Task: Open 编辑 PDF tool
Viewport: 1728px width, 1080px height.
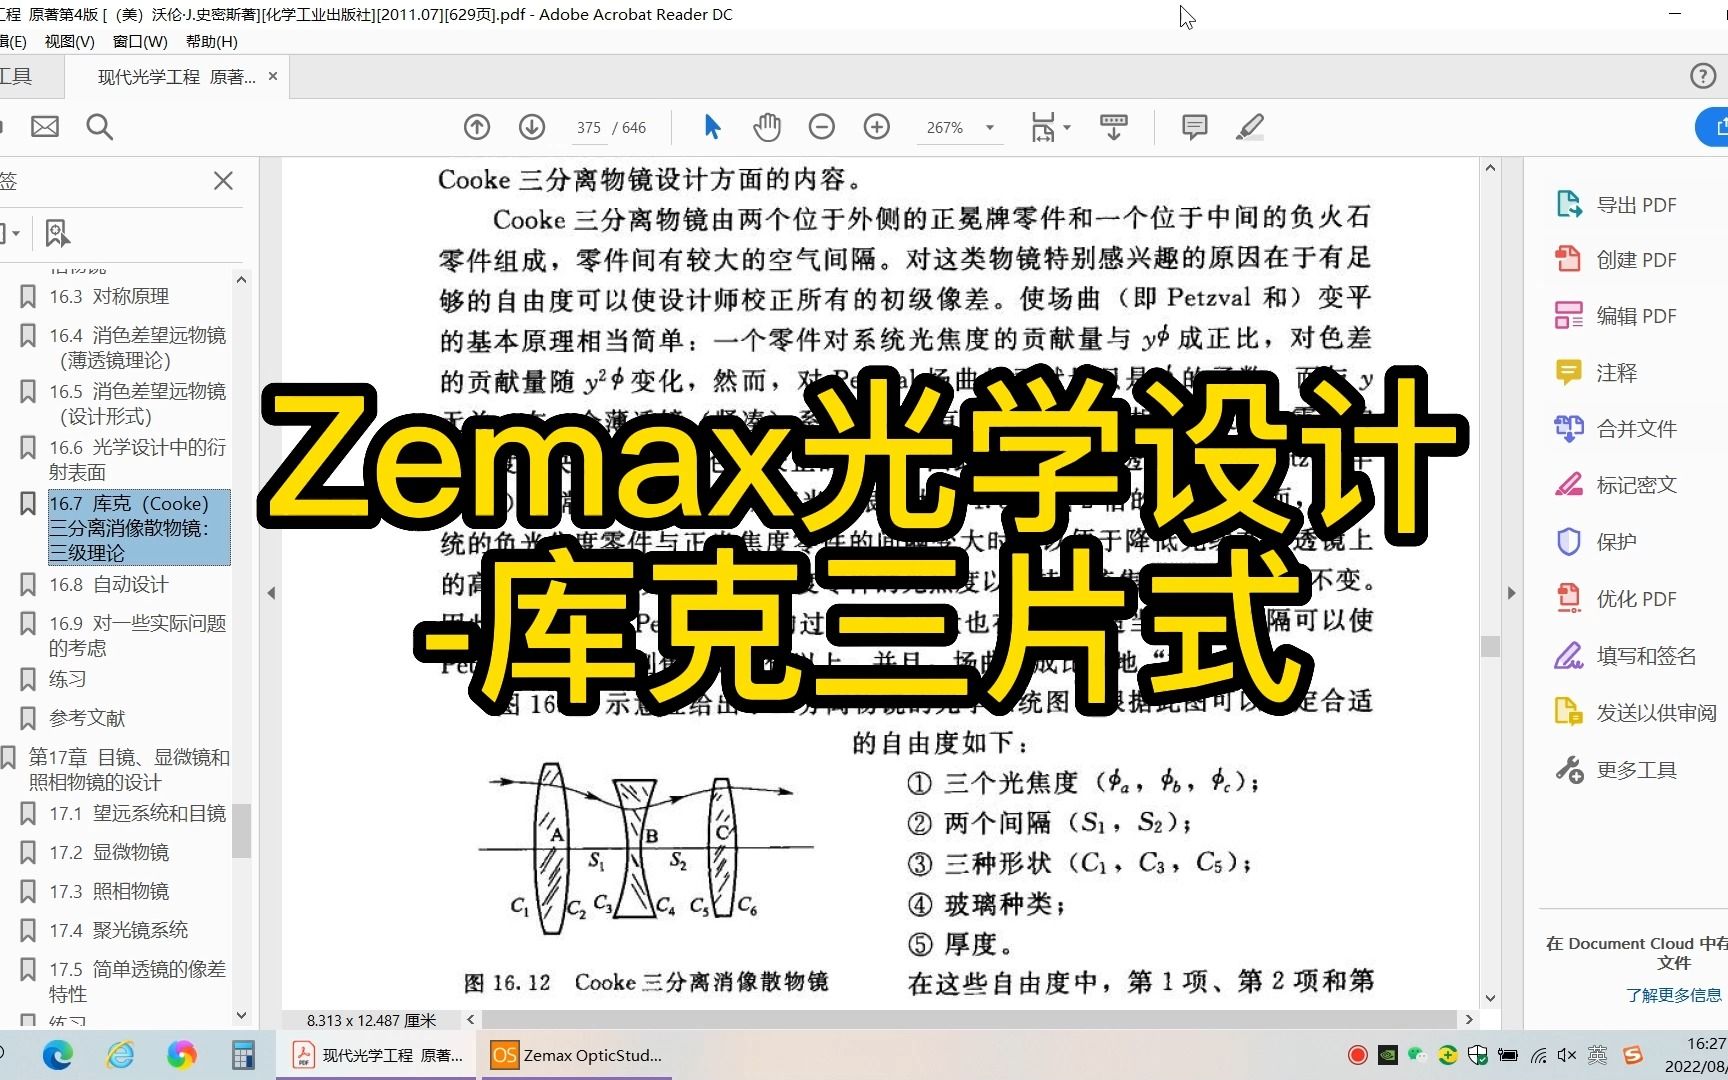Action: (1615, 316)
